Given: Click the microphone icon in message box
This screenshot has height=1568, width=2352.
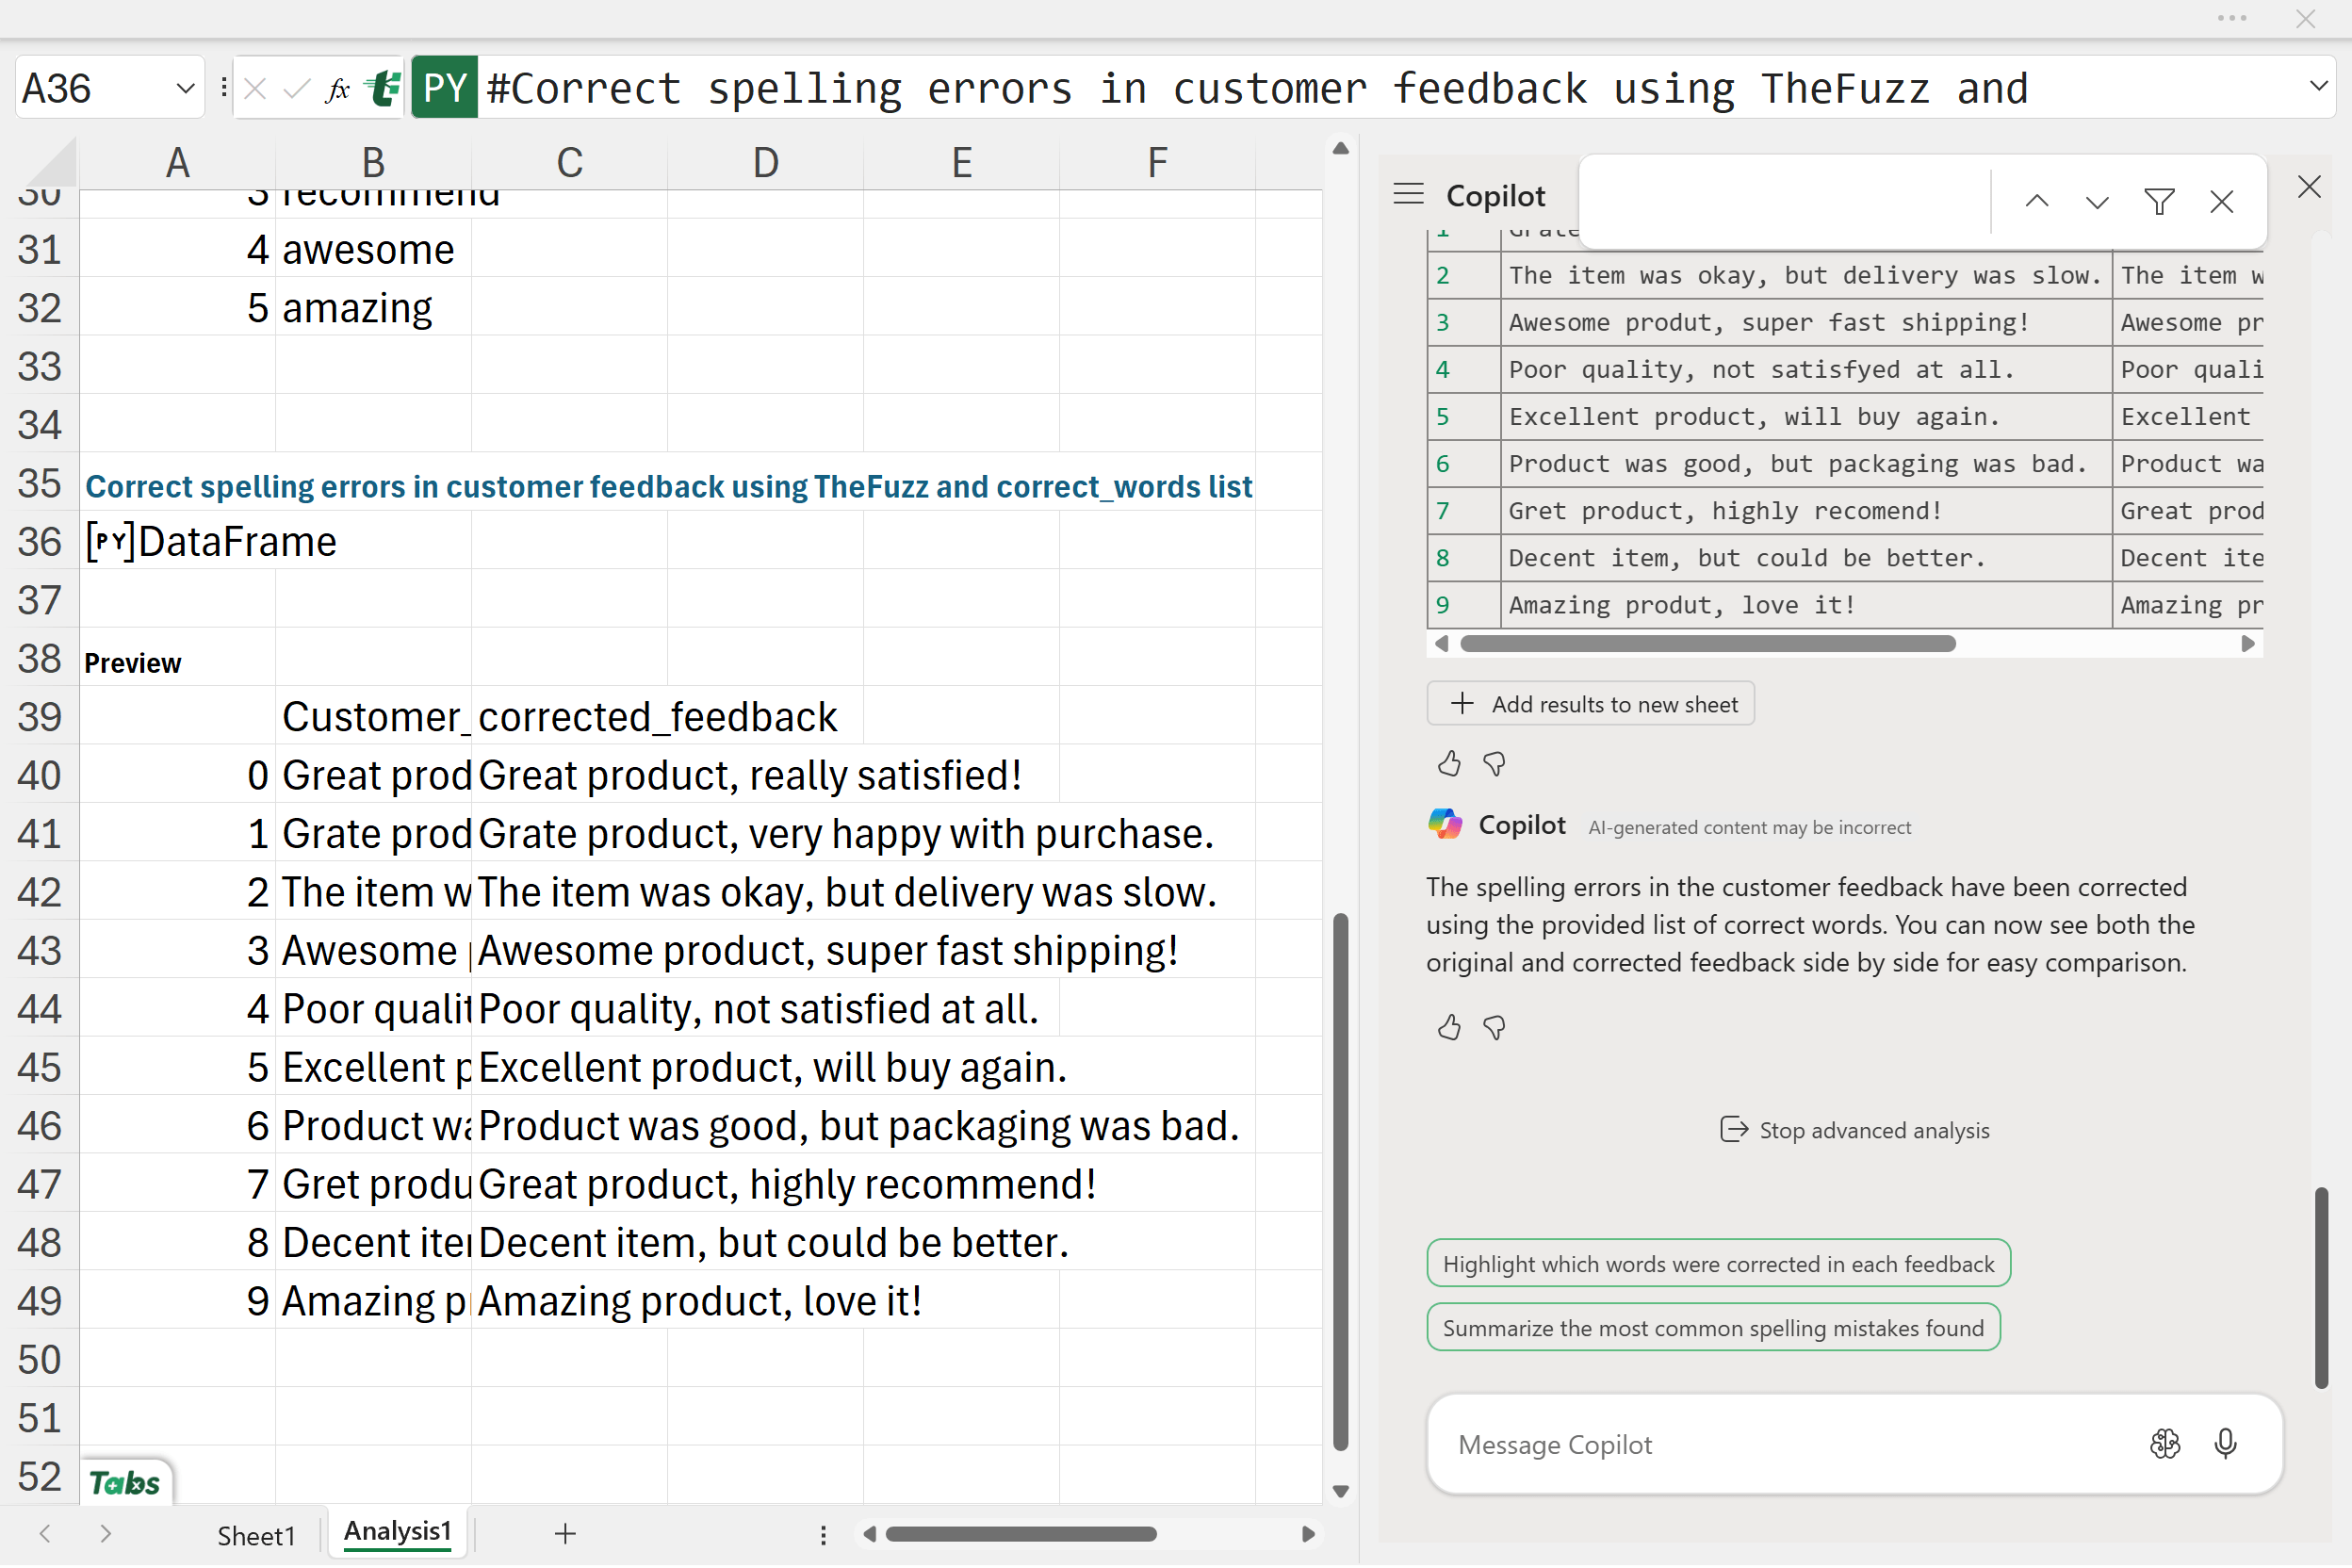Looking at the screenshot, I should (x=2225, y=1443).
